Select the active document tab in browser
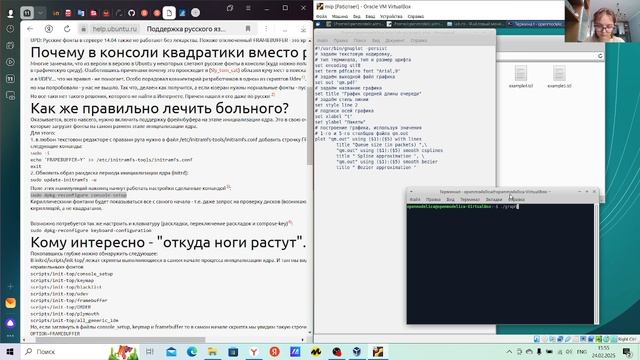 point(169,13)
